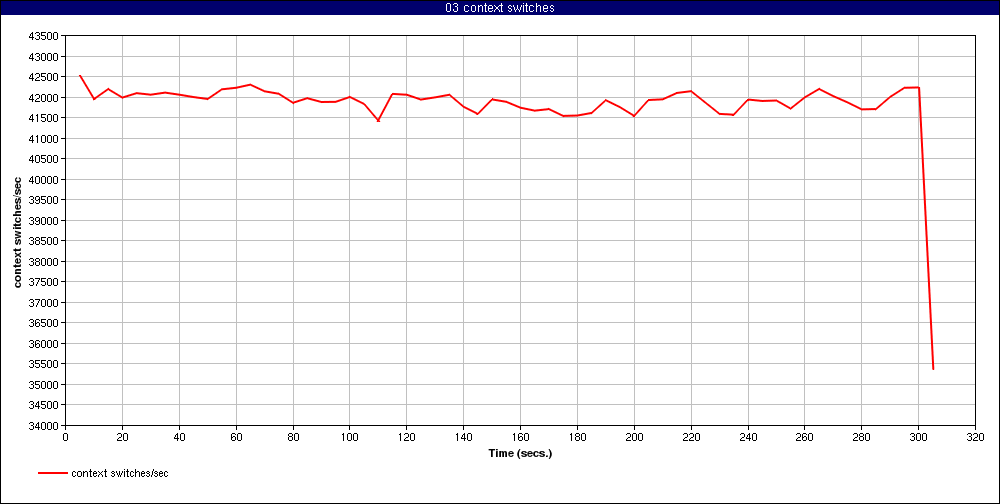Click the 39000 y-axis label
Screen dimensions: 1000x504
coord(45,221)
